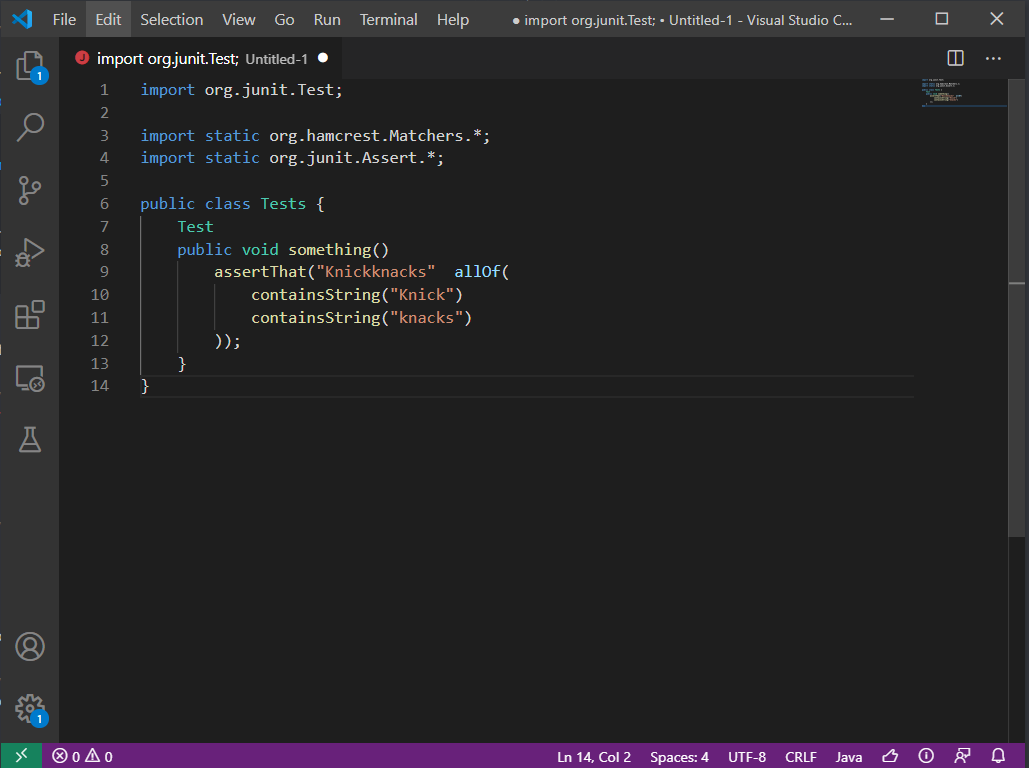The height and width of the screenshot is (768, 1029).
Task: Click the editor minimap
Action: click(963, 93)
